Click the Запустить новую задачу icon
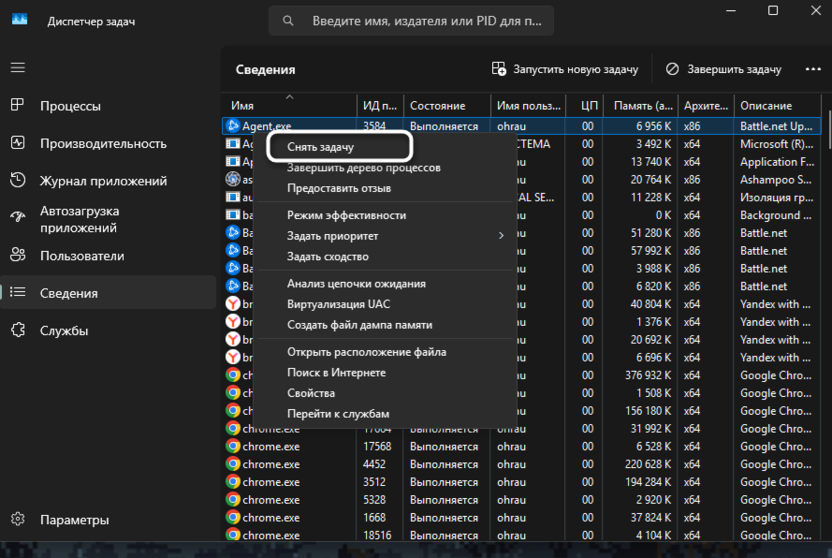The width and height of the screenshot is (832, 558). [x=499, y=69]
